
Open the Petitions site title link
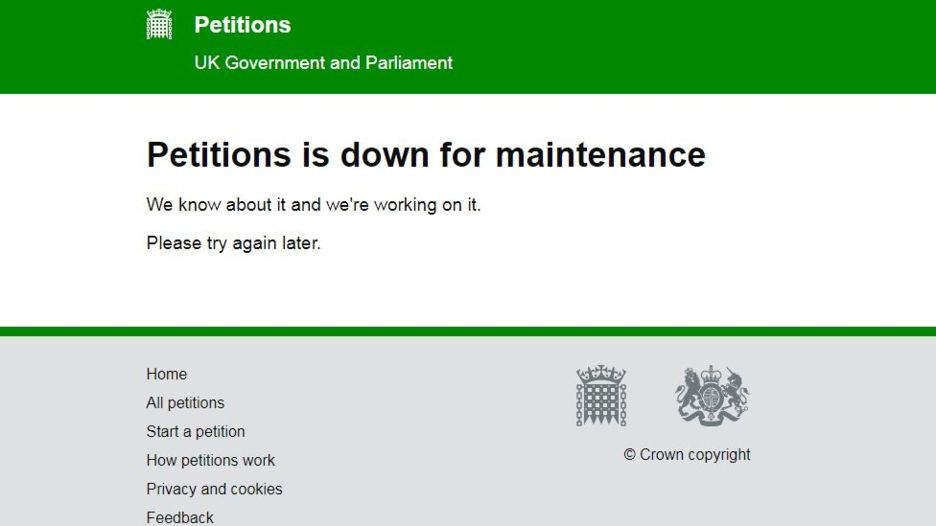point(242,25)
